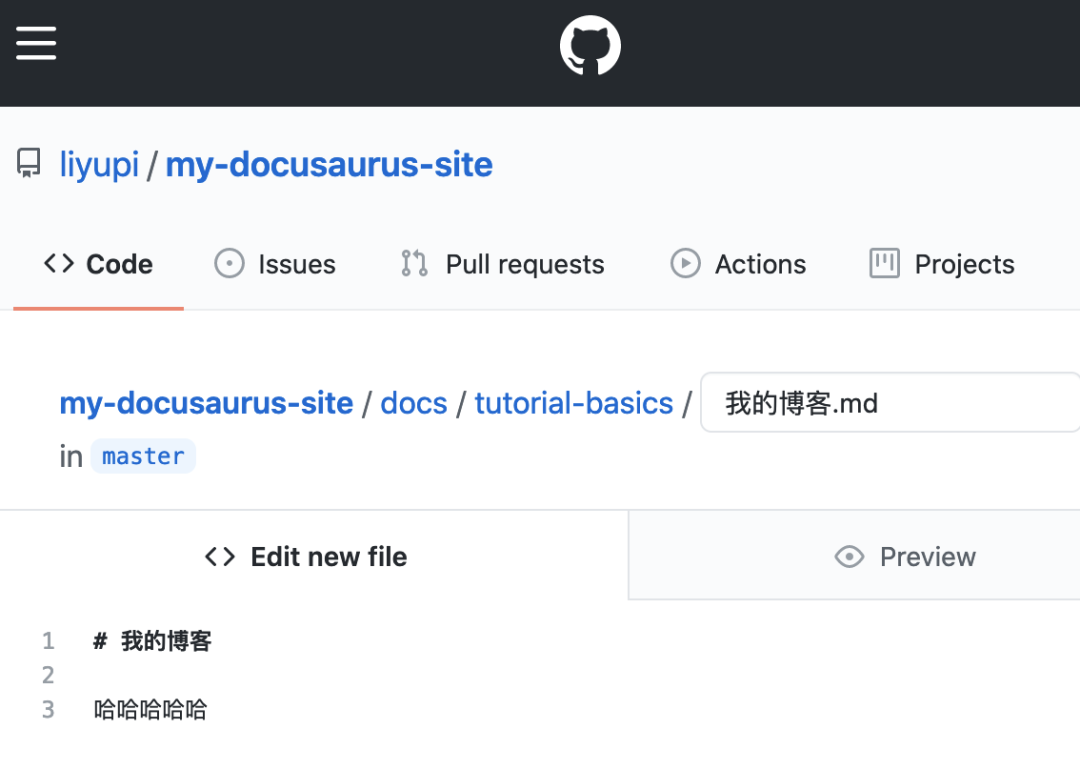The image size is (1080, 770).
Task: Click the Projects board icon
Action: (884, 264)
